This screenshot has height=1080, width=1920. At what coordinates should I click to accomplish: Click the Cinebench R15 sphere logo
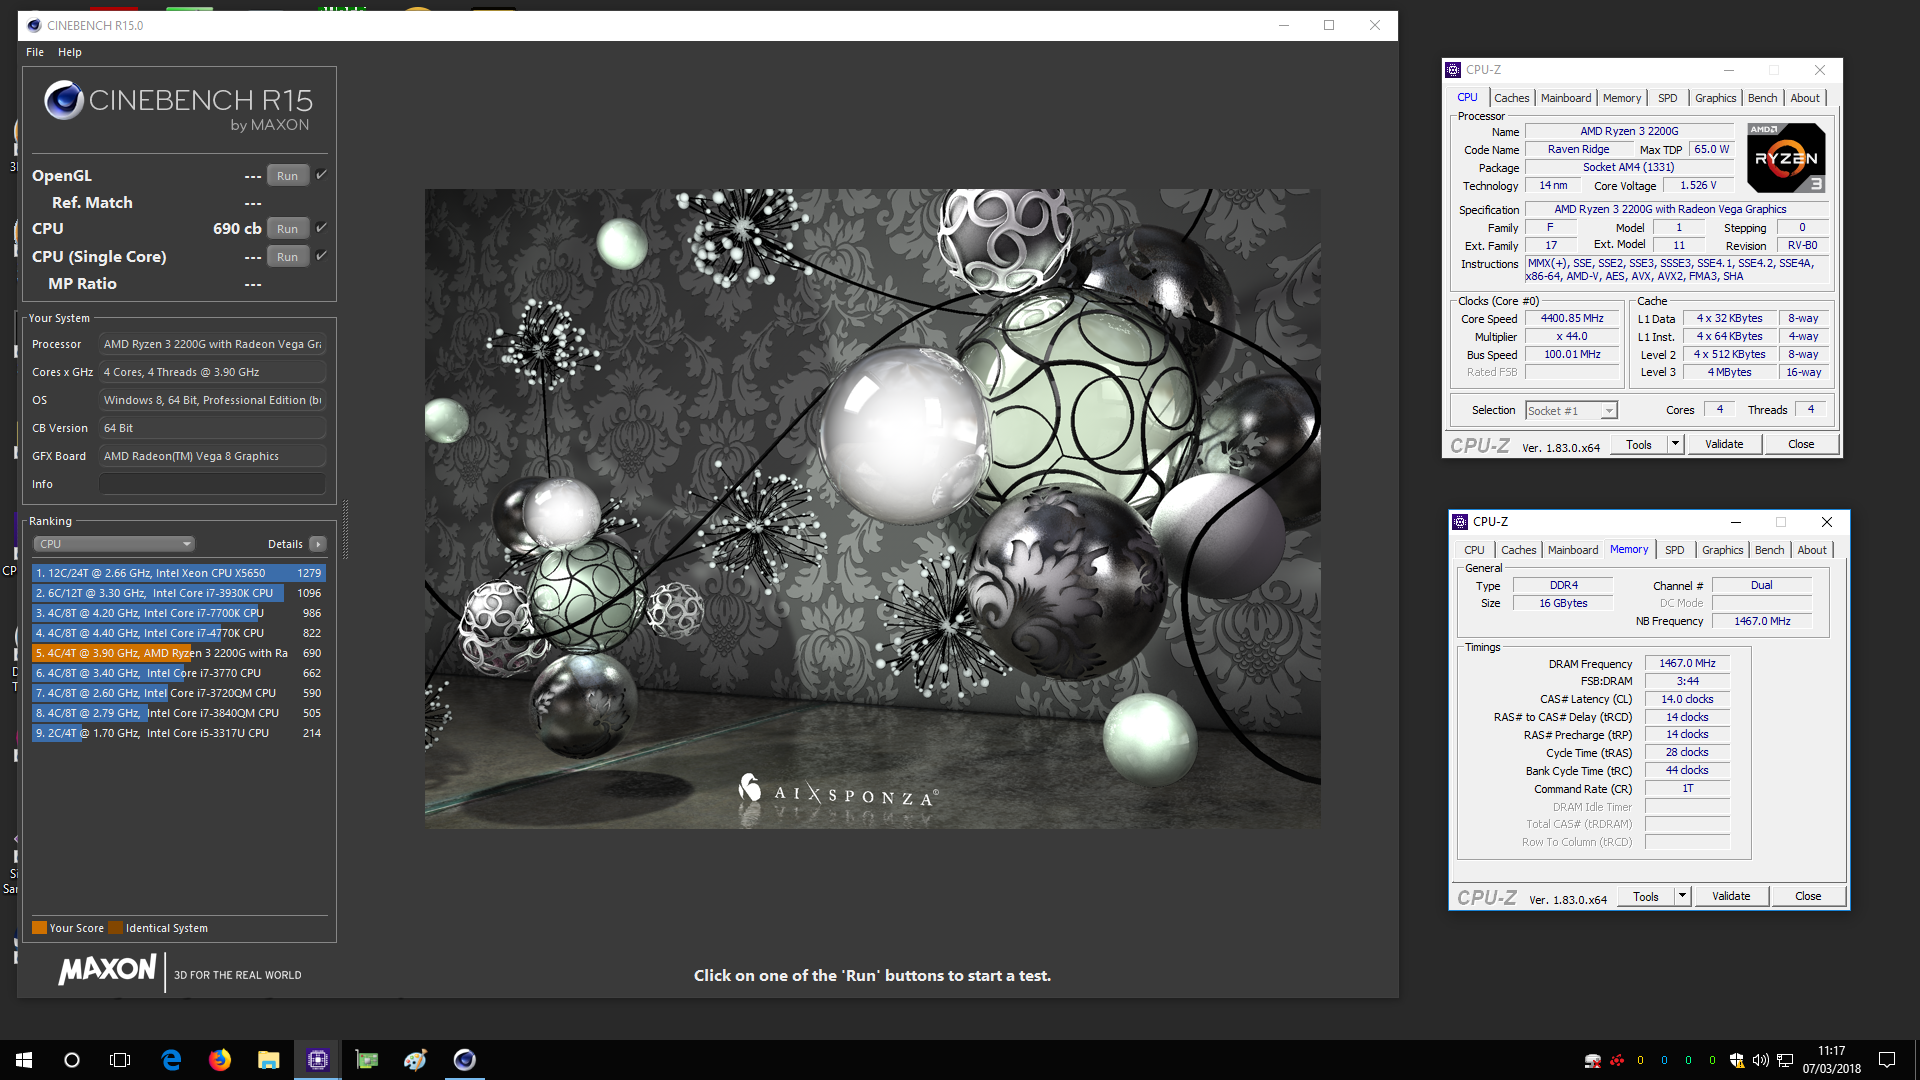[x=64, y=100]
